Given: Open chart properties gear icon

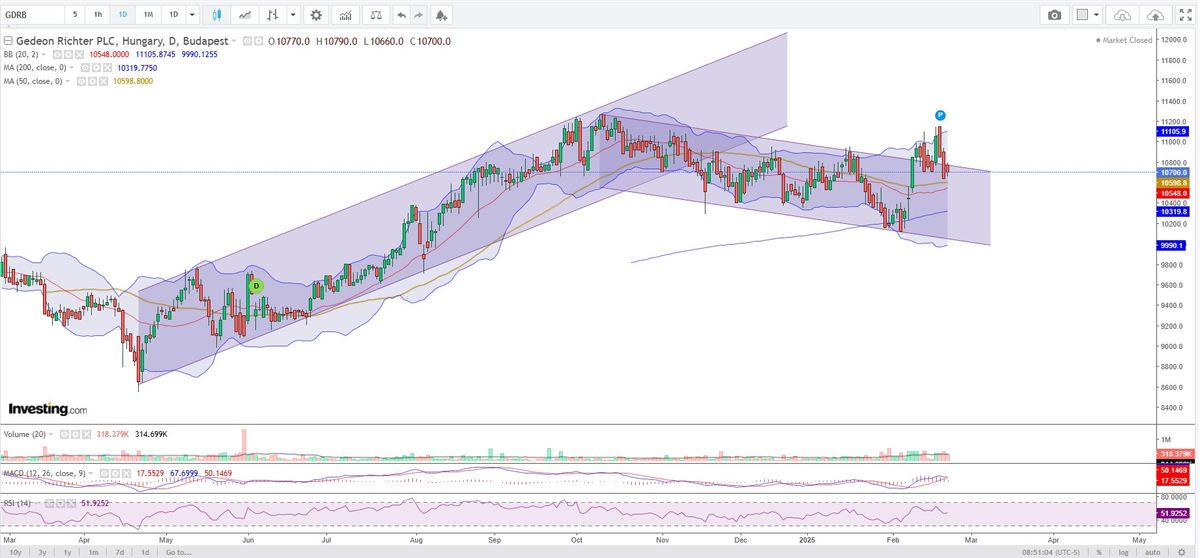Looking at the screenshot, I should click(316, 15).
